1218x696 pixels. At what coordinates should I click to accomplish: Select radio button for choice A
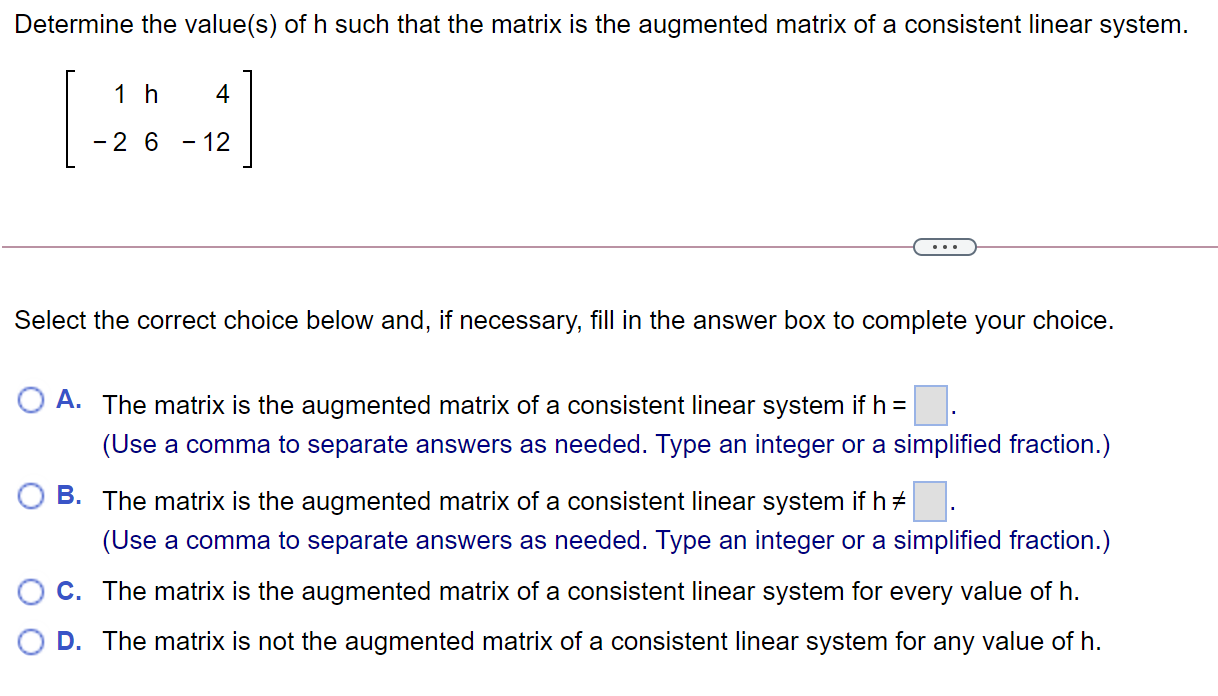[32, 400]
